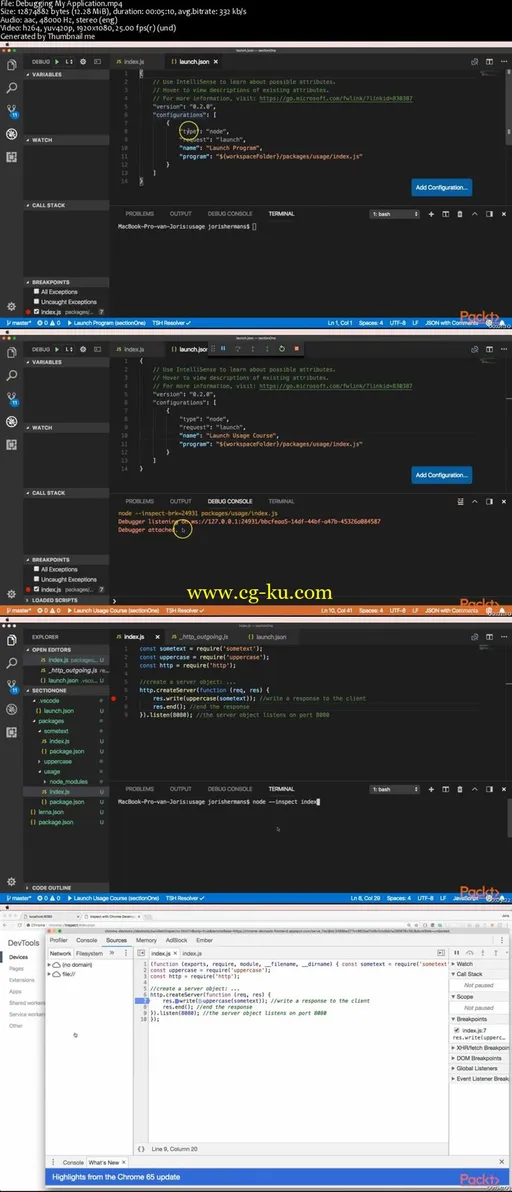Open the settings gear beside Explorer sidebar

(11, 882)
